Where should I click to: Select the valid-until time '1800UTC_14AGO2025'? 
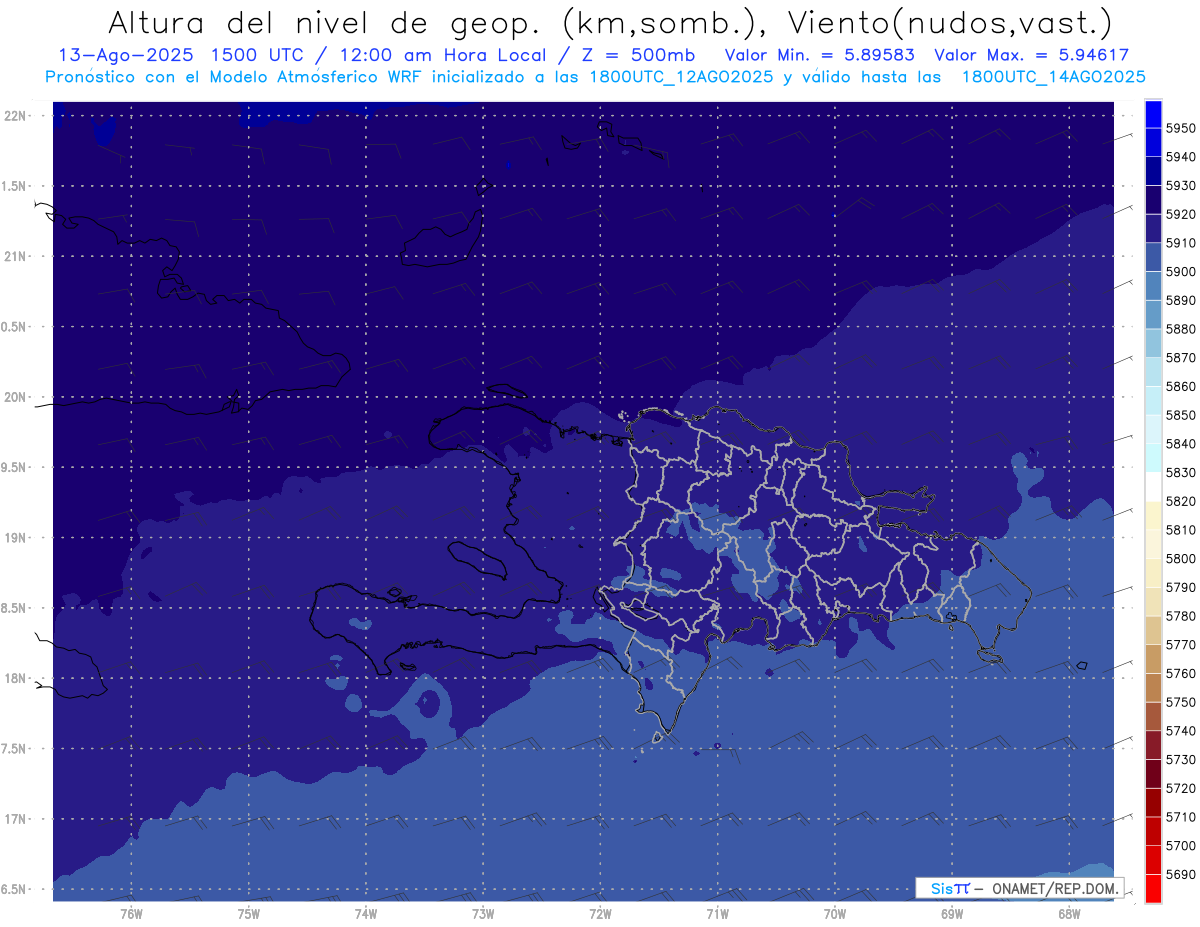(1053, 77)
